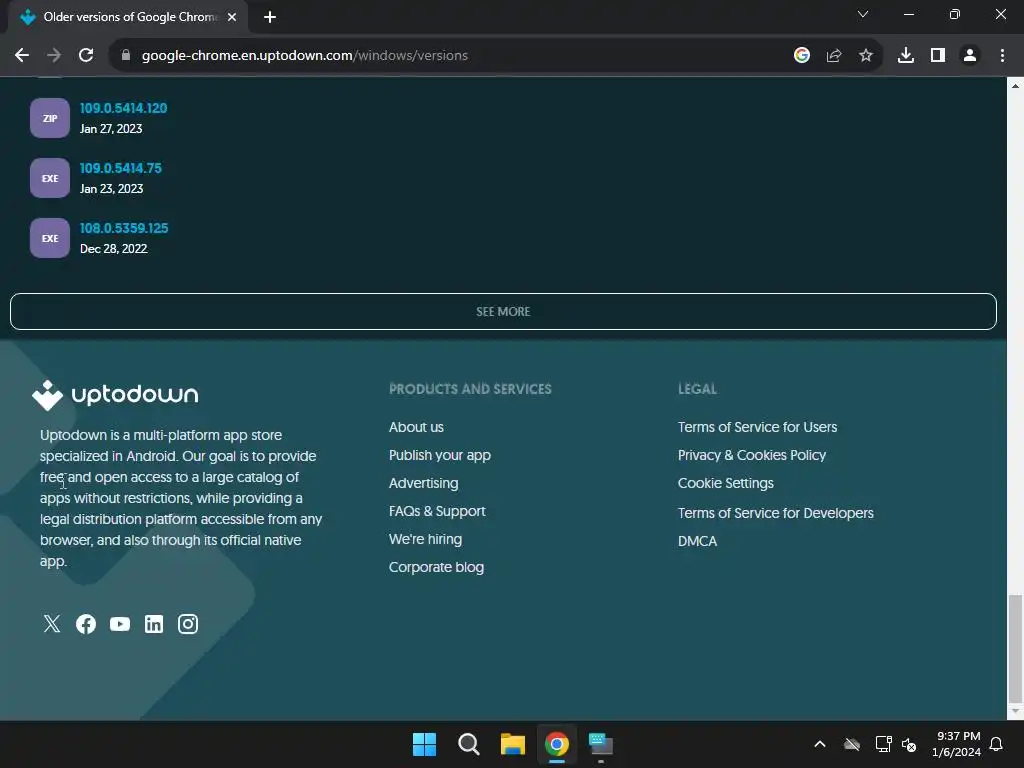
Task: Open Windows Search from taskbar
Action: pos(468,744)
